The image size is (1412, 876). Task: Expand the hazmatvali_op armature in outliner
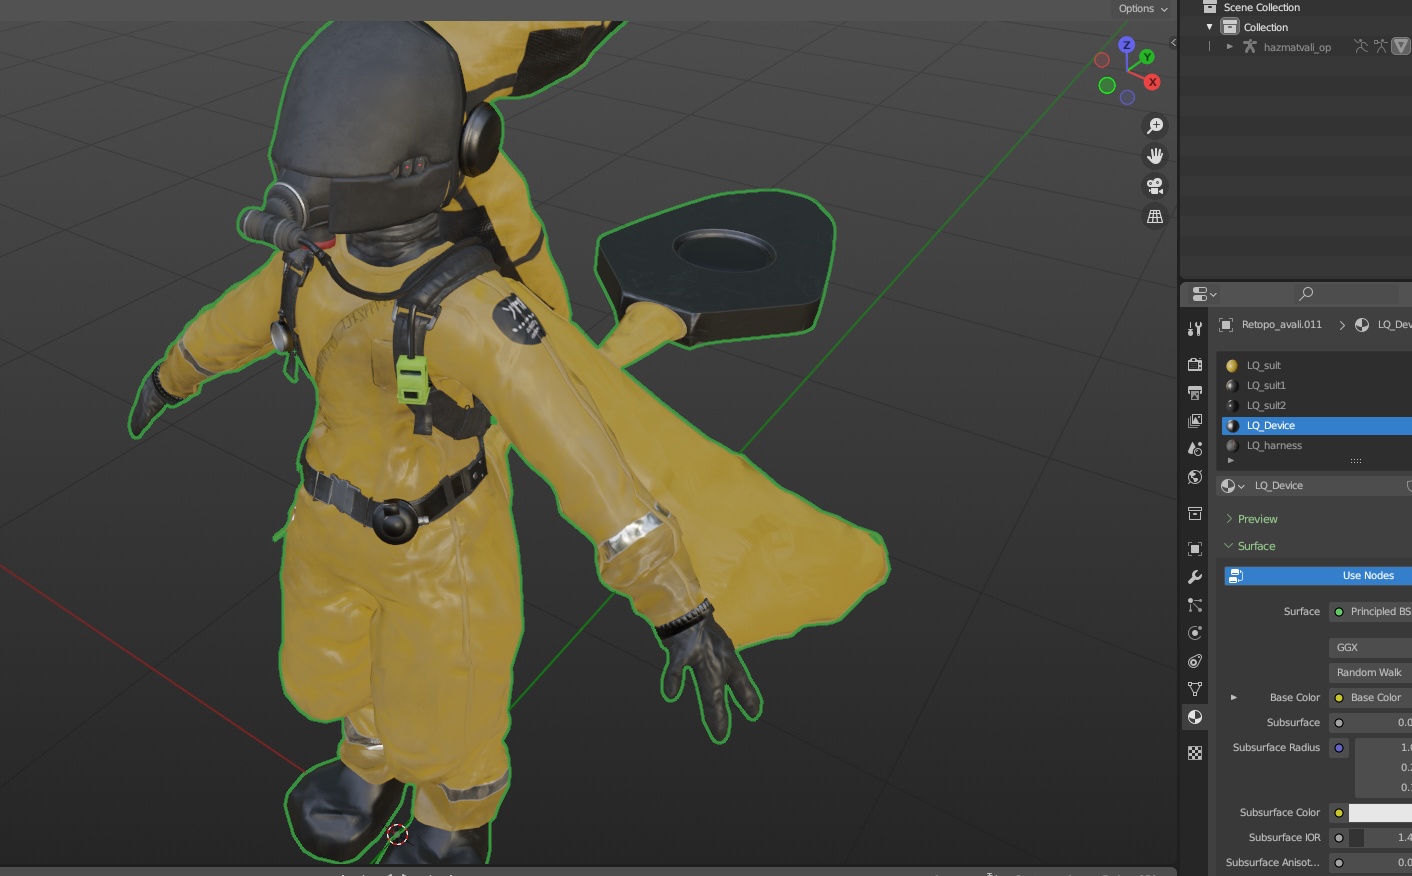click(1229, 47)
